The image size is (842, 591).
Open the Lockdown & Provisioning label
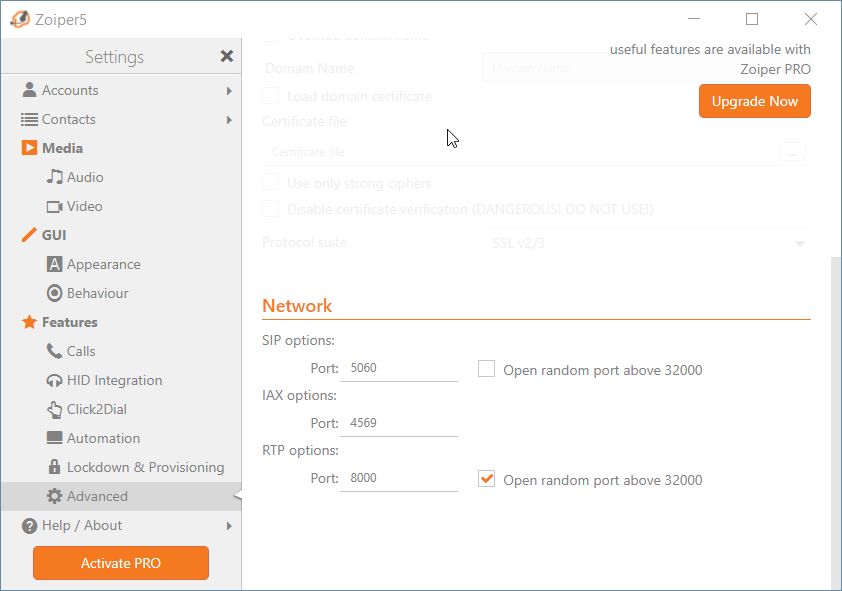(146, 467)
